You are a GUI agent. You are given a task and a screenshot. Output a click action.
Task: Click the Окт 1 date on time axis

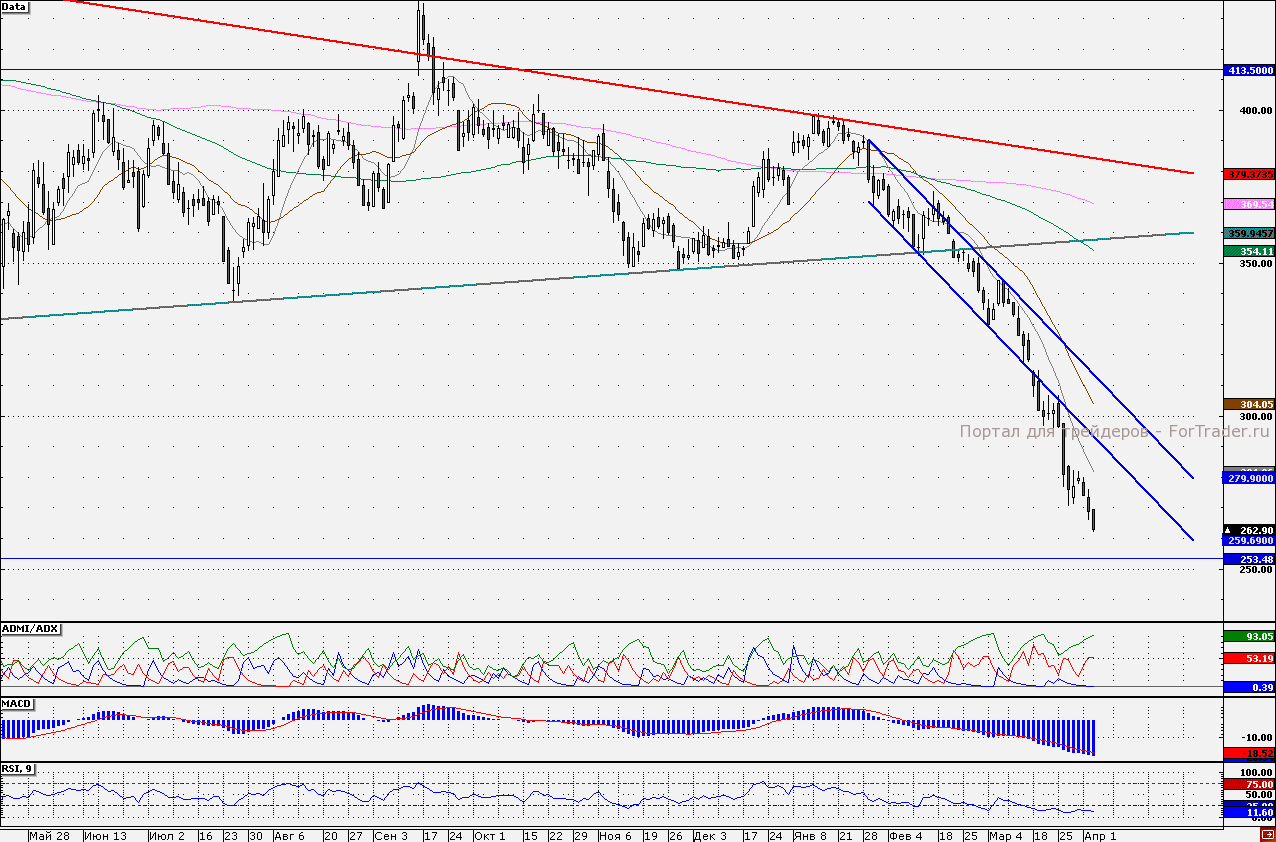[489, 835]
